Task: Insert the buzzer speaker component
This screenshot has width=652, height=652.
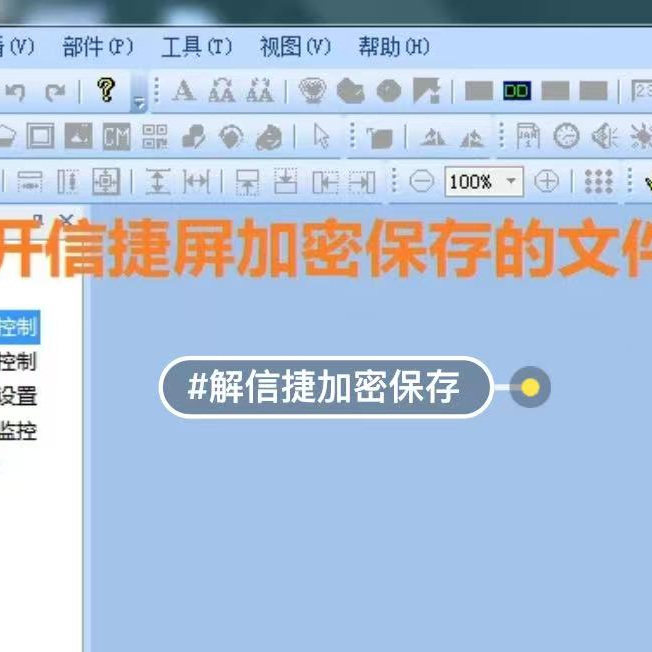Action: pos(605,136)
